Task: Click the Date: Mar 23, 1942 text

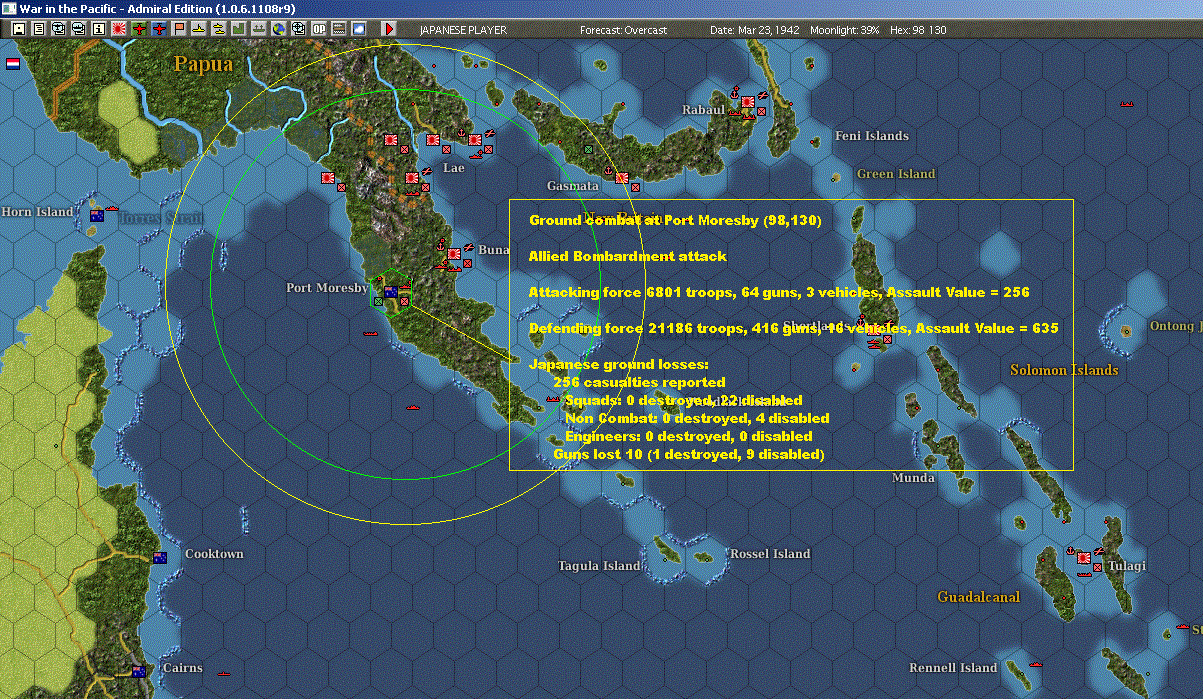Action: [x=756, y=30]
